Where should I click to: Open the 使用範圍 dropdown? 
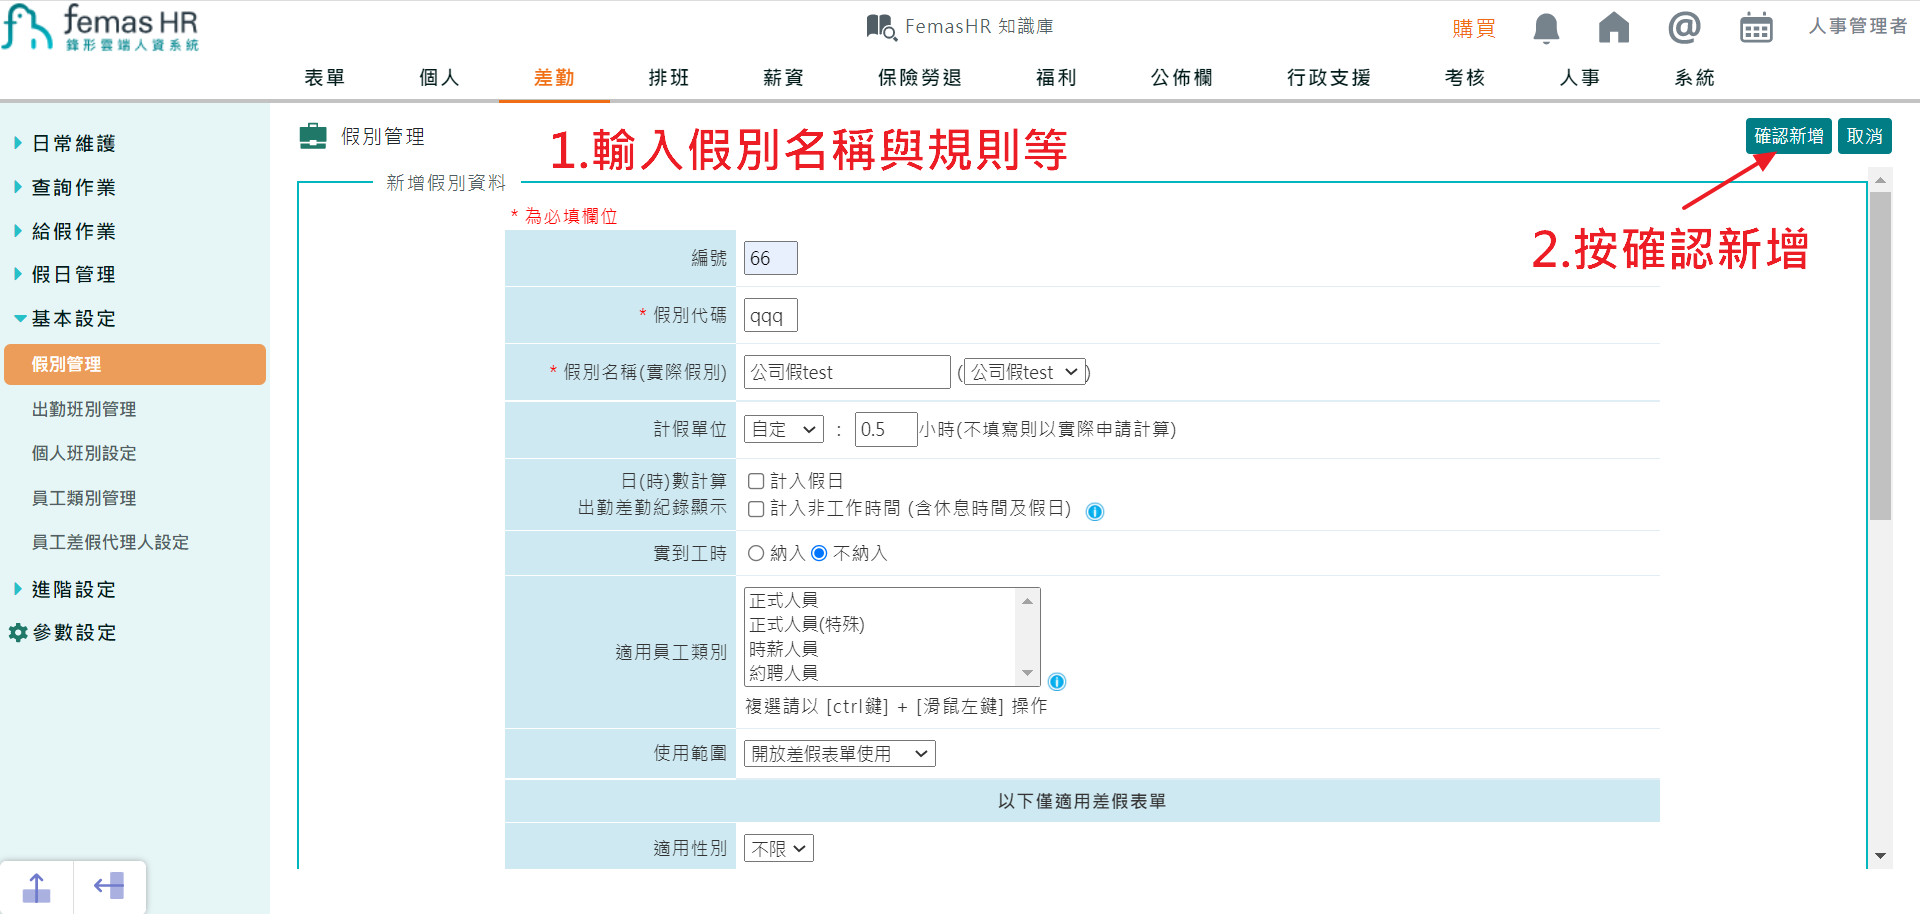[839, 753]
